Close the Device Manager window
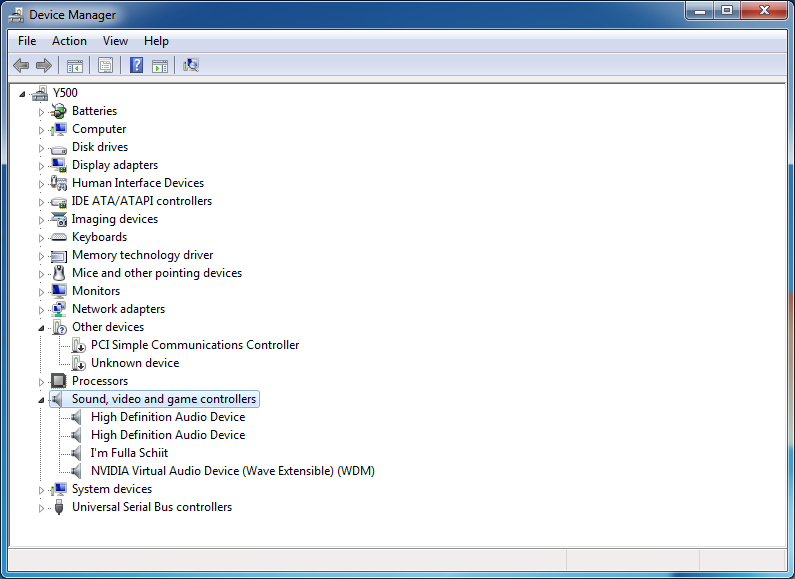The height and width of the screenshot is (579, 795). tap(765, 10)
